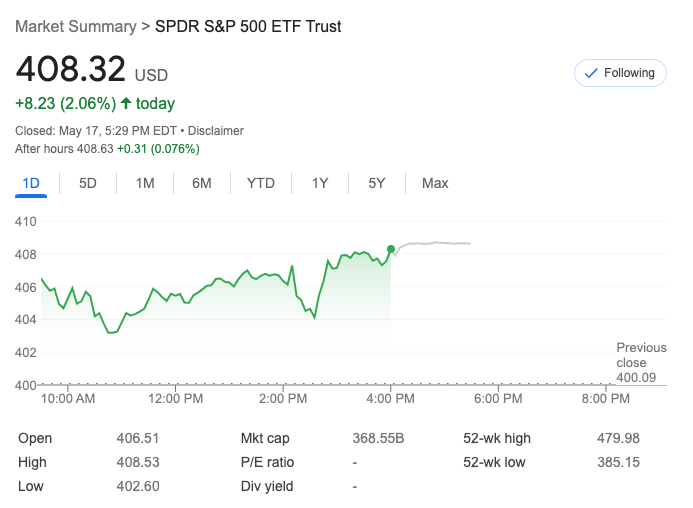The width and height of the screenshot is (693, 508).
Task: Switch to the 5D time range
Action: [x=88, y=183]
